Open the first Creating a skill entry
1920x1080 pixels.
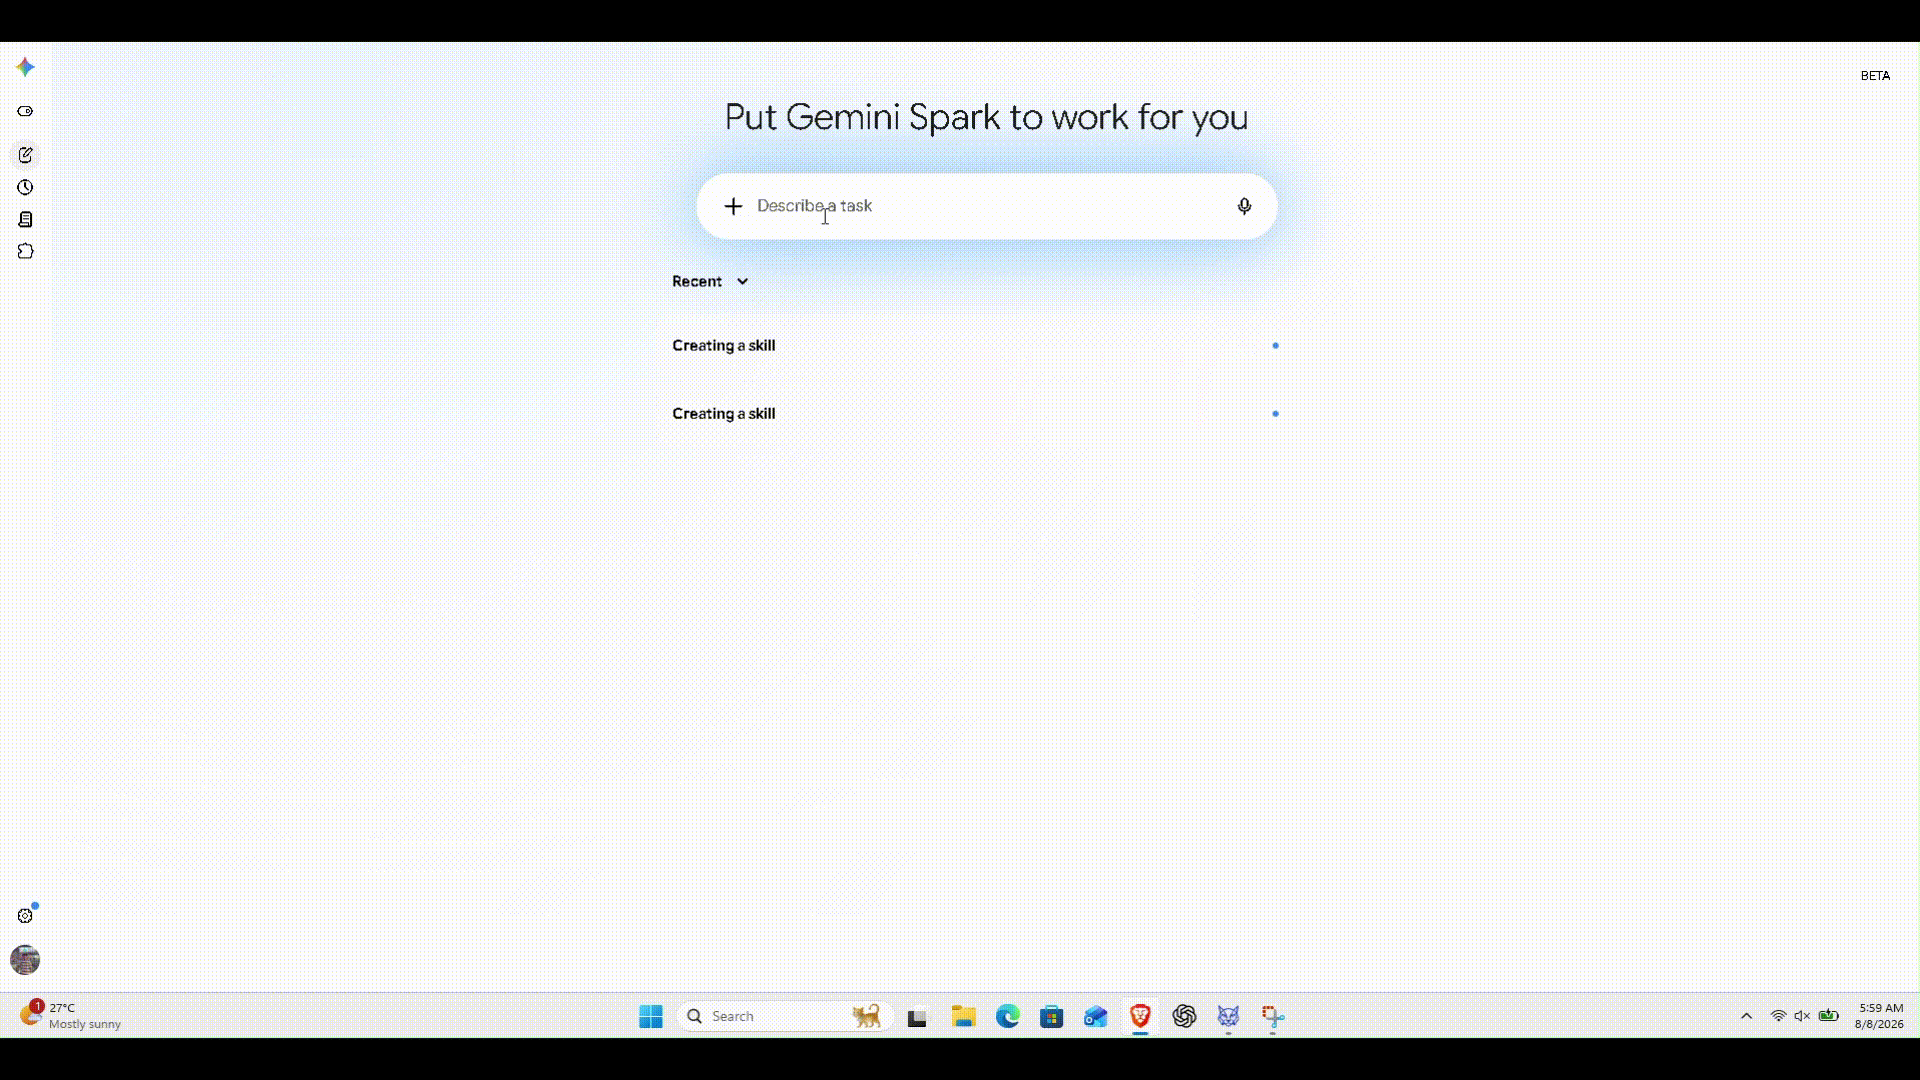[x=975, y=345]
